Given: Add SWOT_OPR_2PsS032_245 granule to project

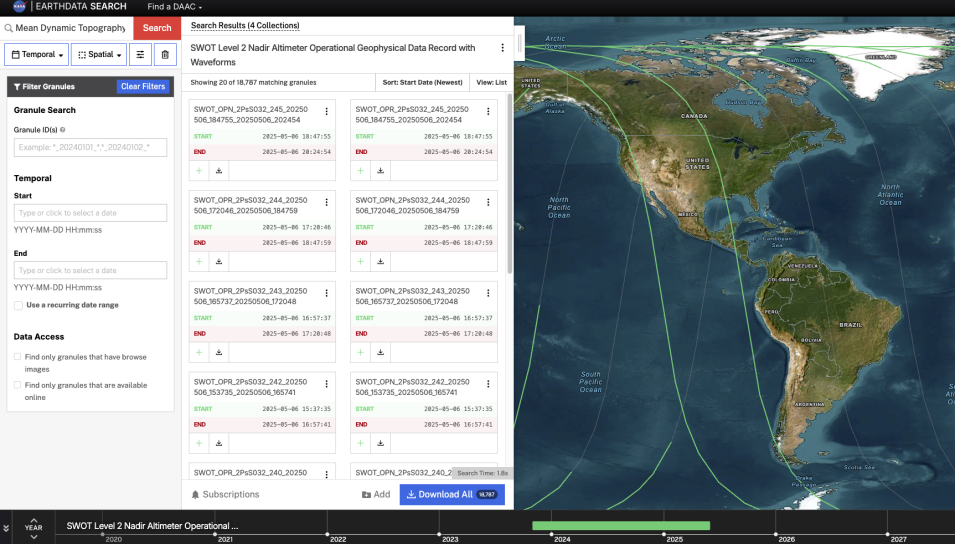Looking at the screenshot, I should coord(199,171).
